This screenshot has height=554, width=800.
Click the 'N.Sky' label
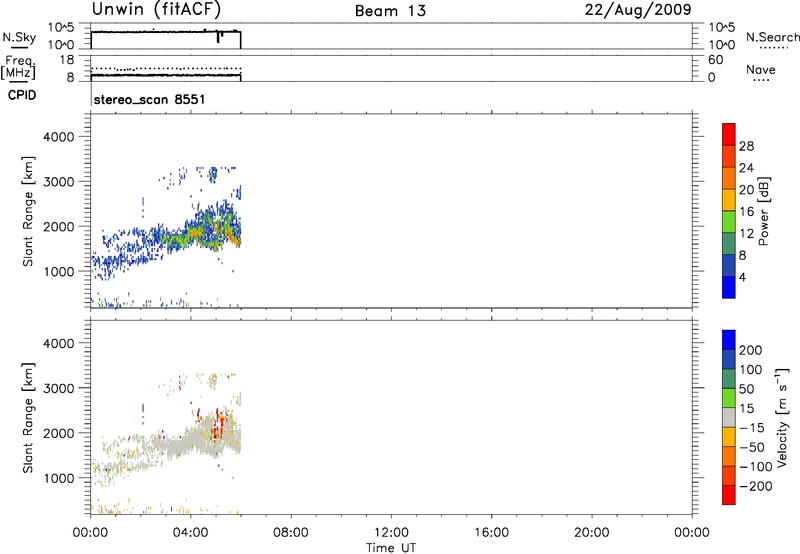[x=19, y=37]
